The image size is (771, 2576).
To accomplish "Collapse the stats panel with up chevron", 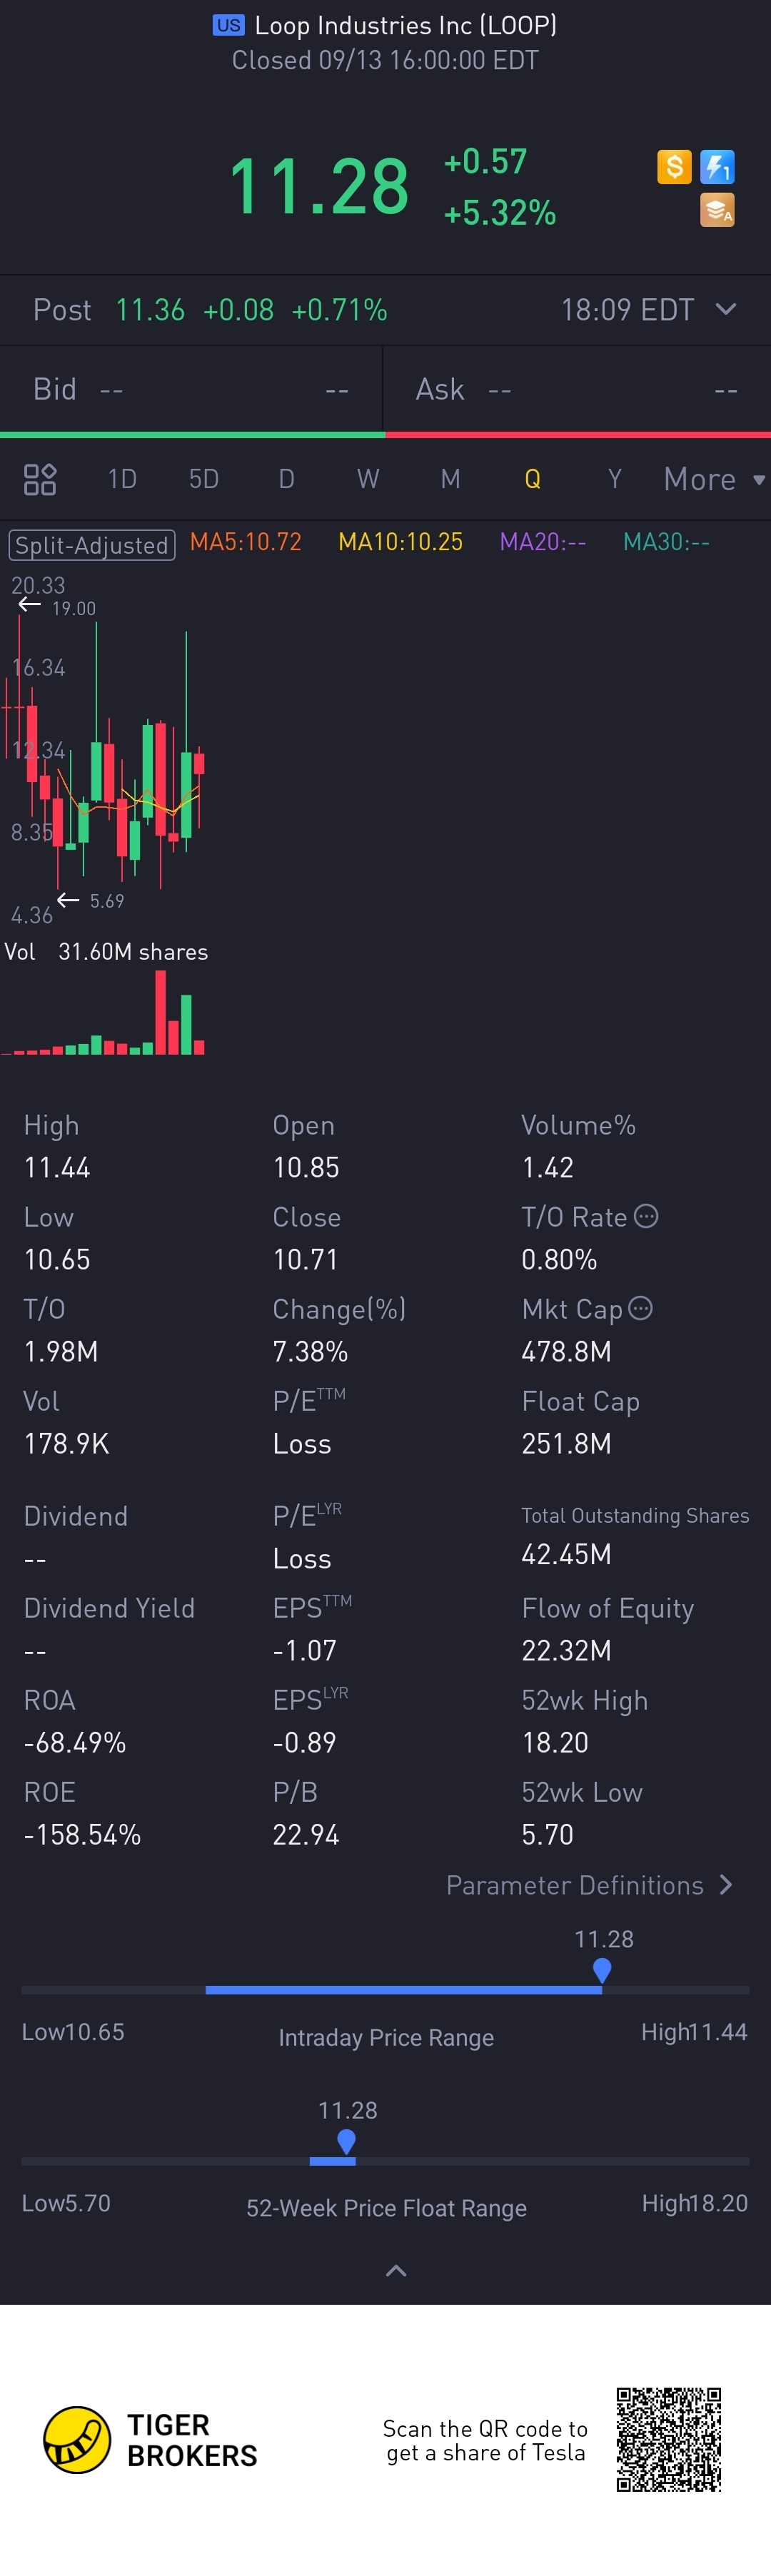I will pyautogui.click(x=396, y=2270).
